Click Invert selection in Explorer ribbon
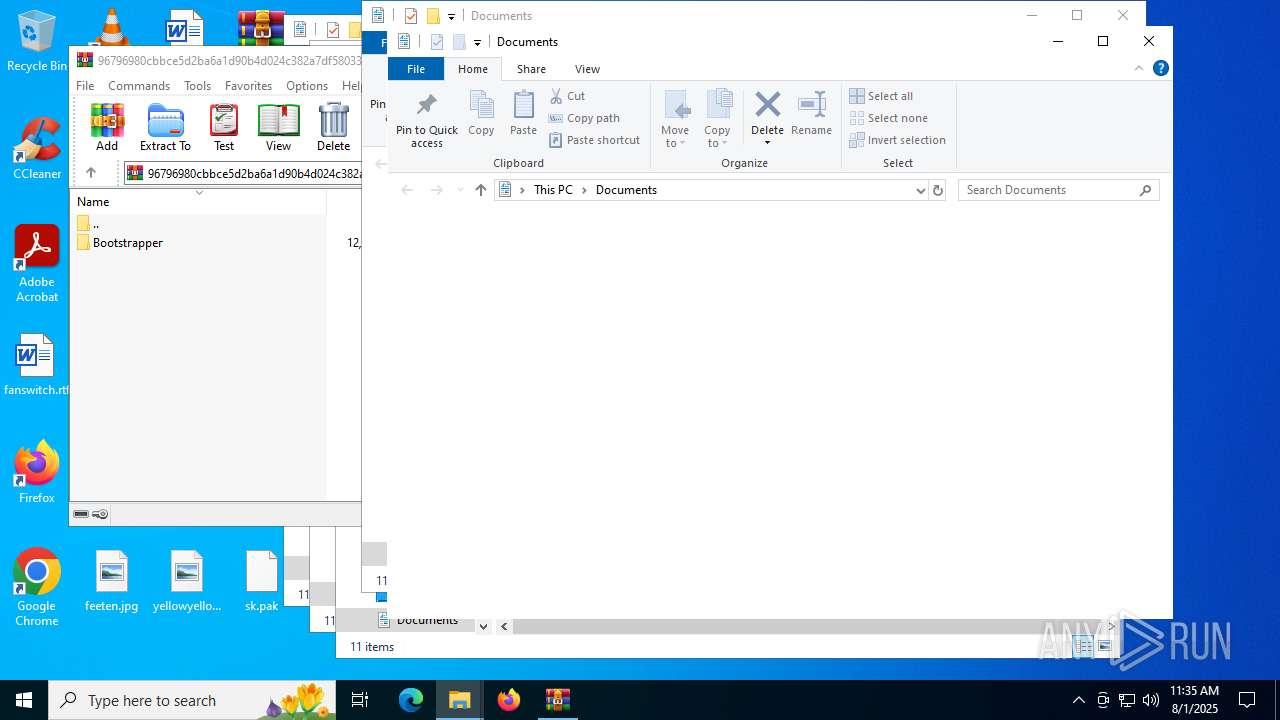This screenshot has width=1280, height=720. 897,140
